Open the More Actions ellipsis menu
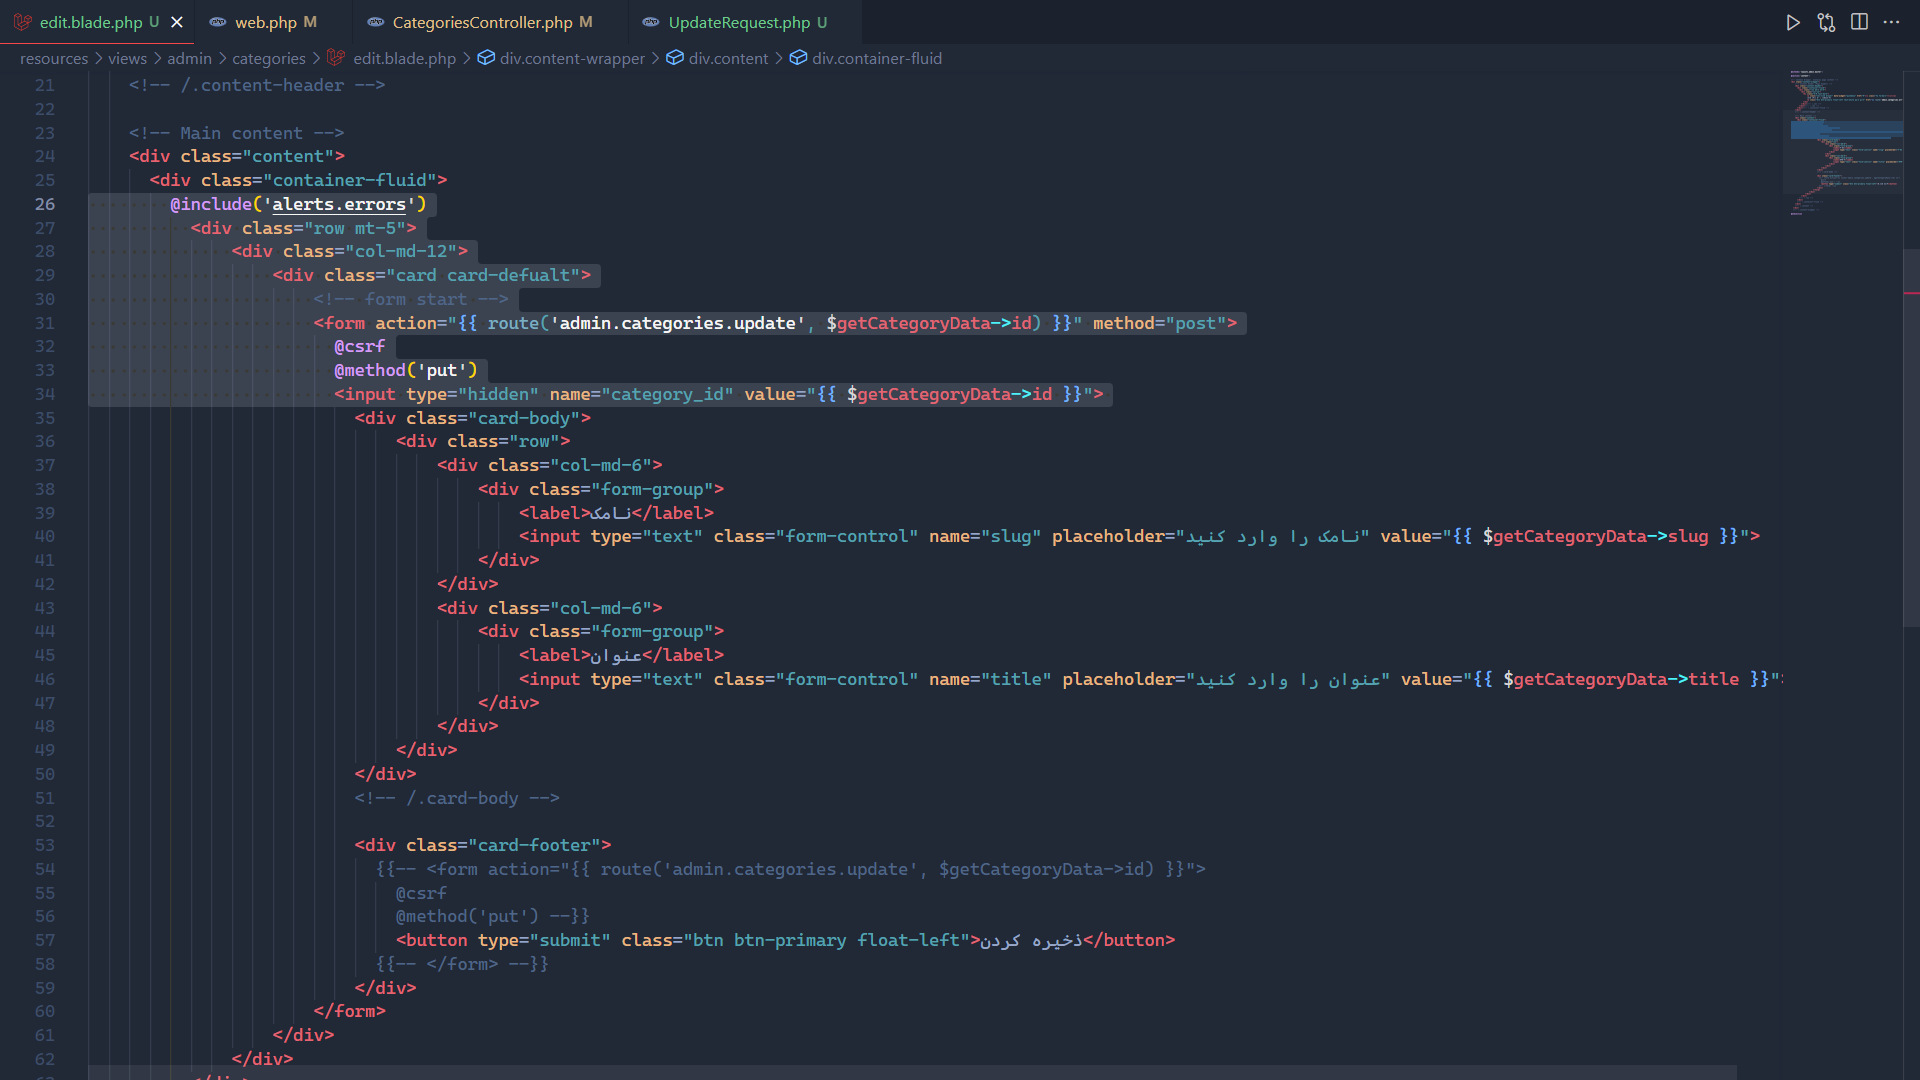Image resolution: width=1920 pixels, height=1080 pixels. point(1891,22)
